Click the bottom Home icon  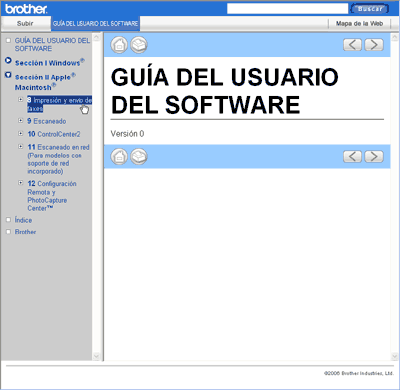(x=119, y=157)
